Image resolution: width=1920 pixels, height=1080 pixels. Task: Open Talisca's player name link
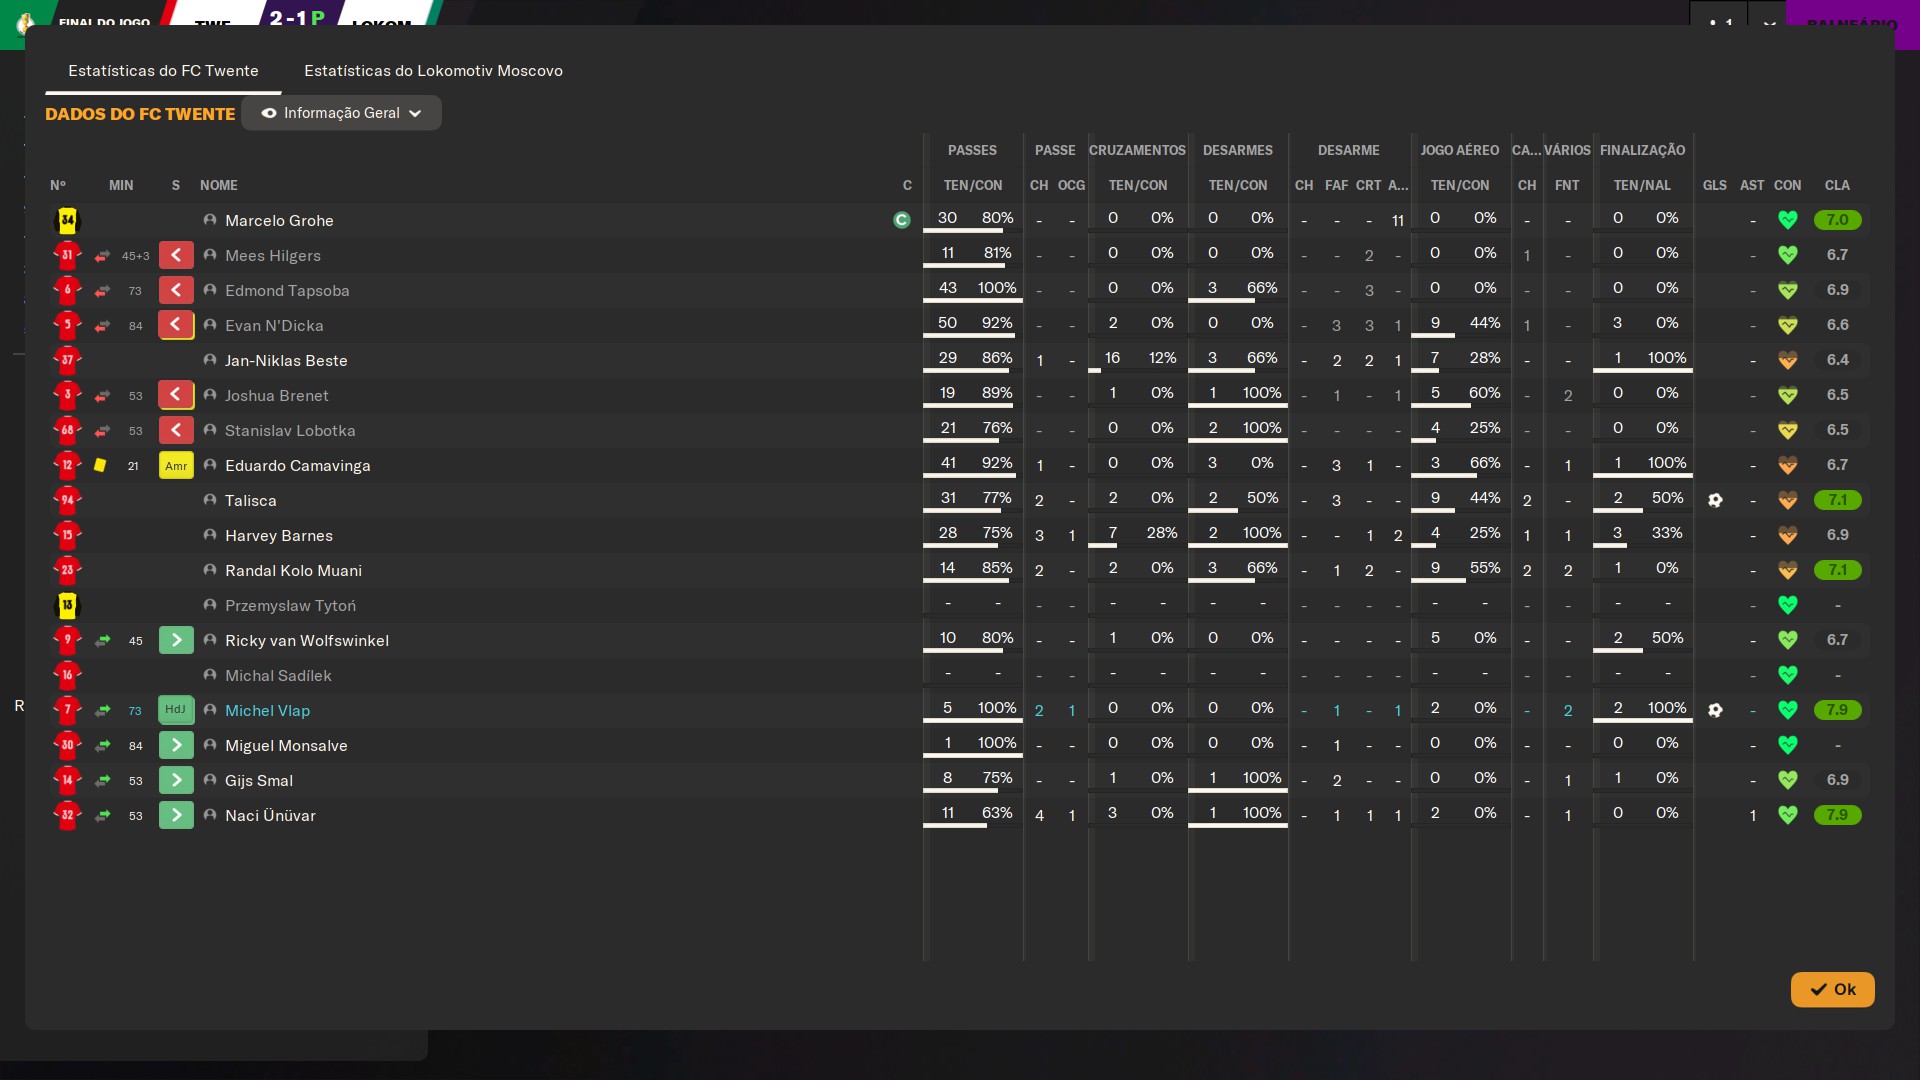tap(250, 500)
